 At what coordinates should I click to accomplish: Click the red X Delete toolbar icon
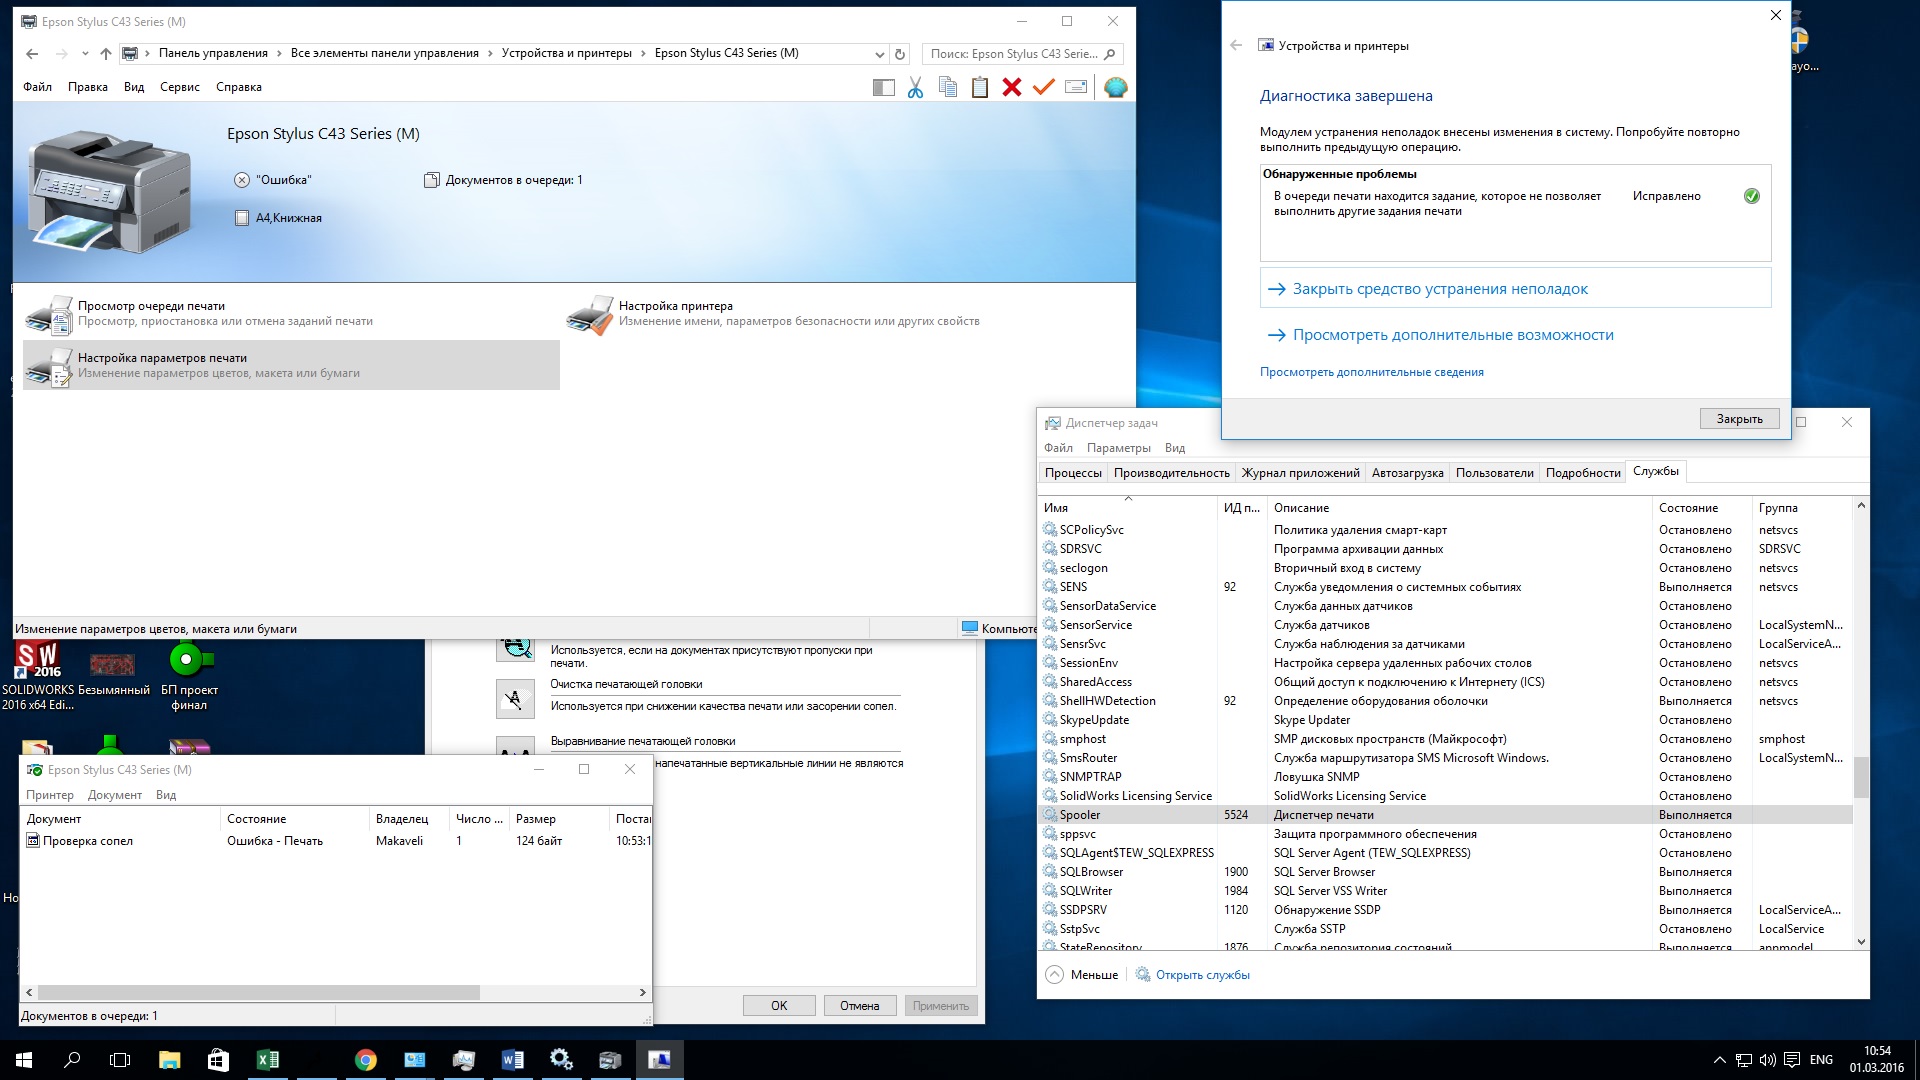point(1011,88)
